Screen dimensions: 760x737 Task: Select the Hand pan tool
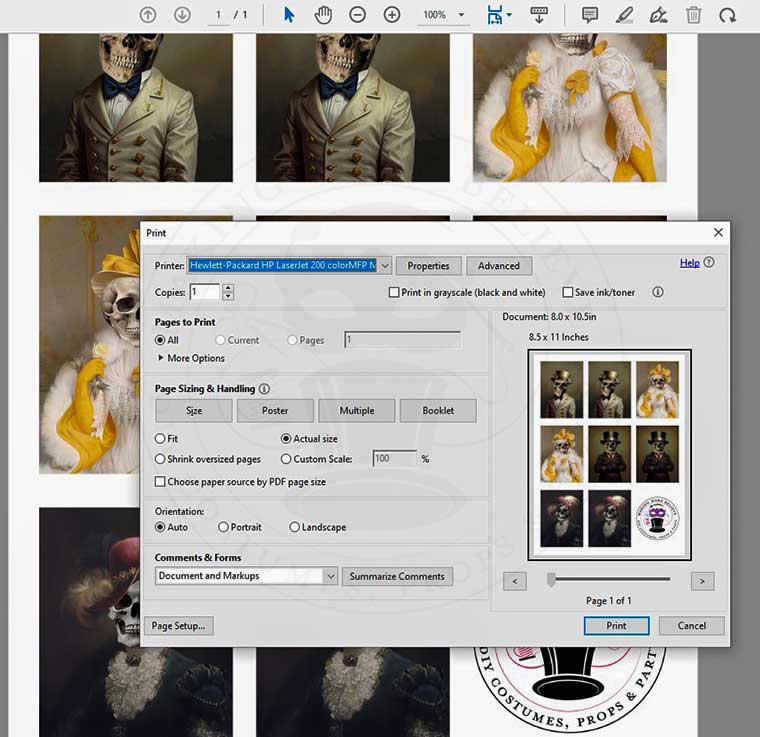click(323, 15)
